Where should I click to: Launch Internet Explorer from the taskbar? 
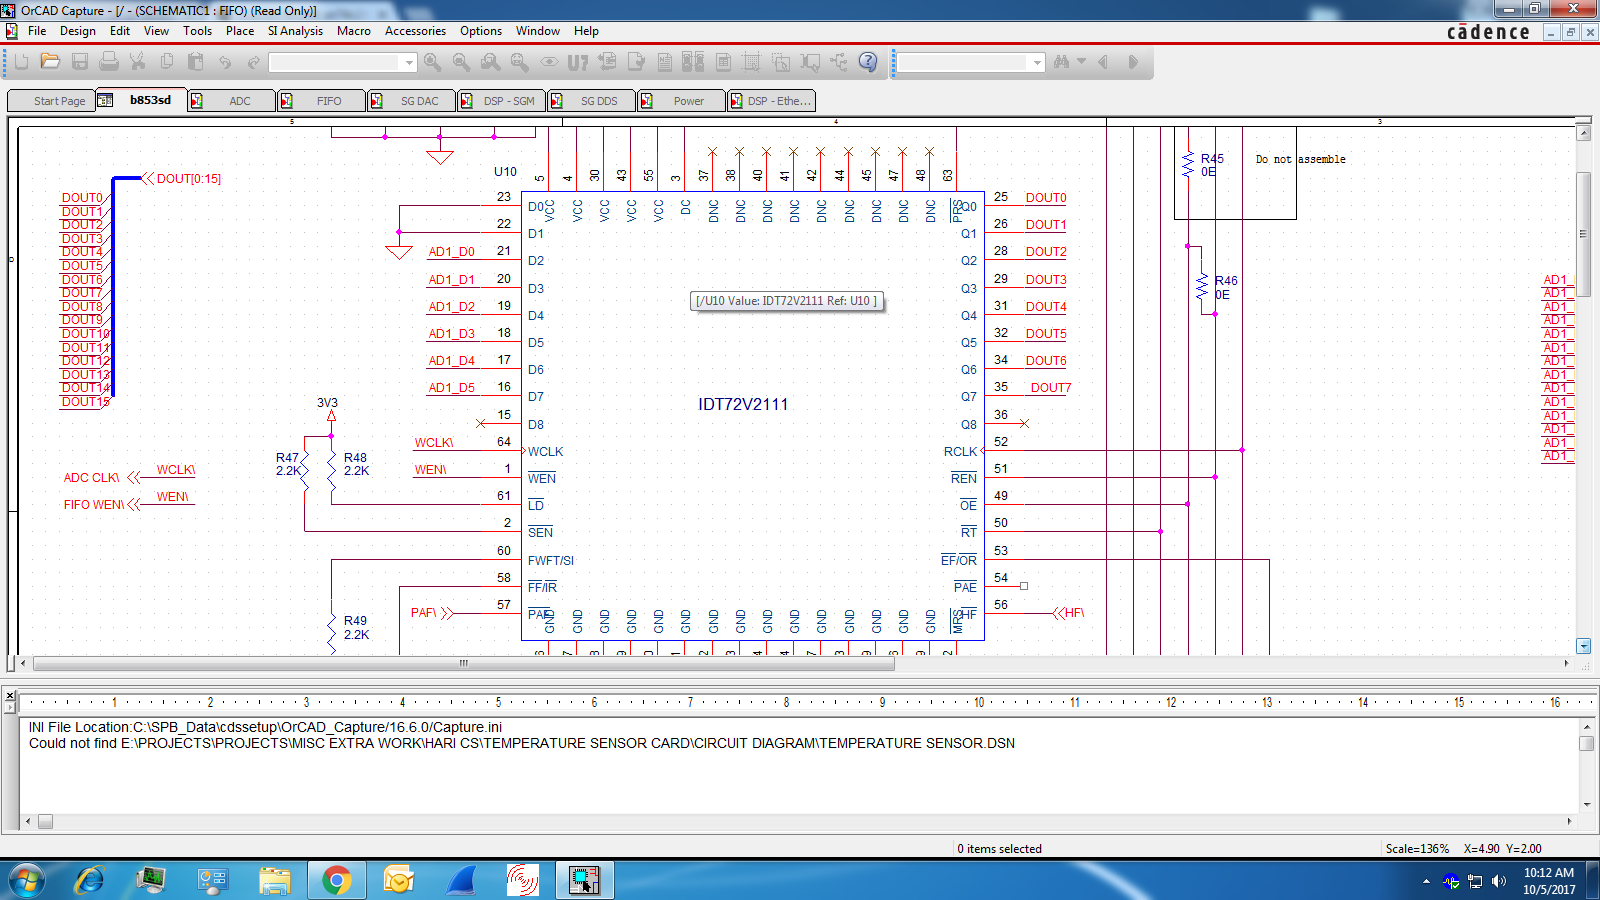(90, 881)
